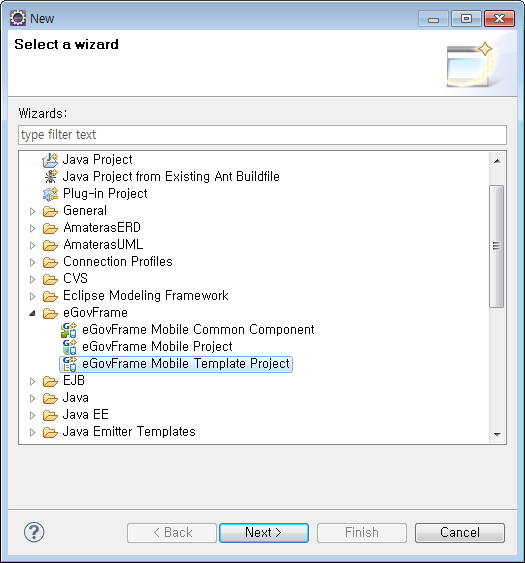Click the Ant Buildfile project icon
Screen dimensions: 525x563
pos(50,176)
